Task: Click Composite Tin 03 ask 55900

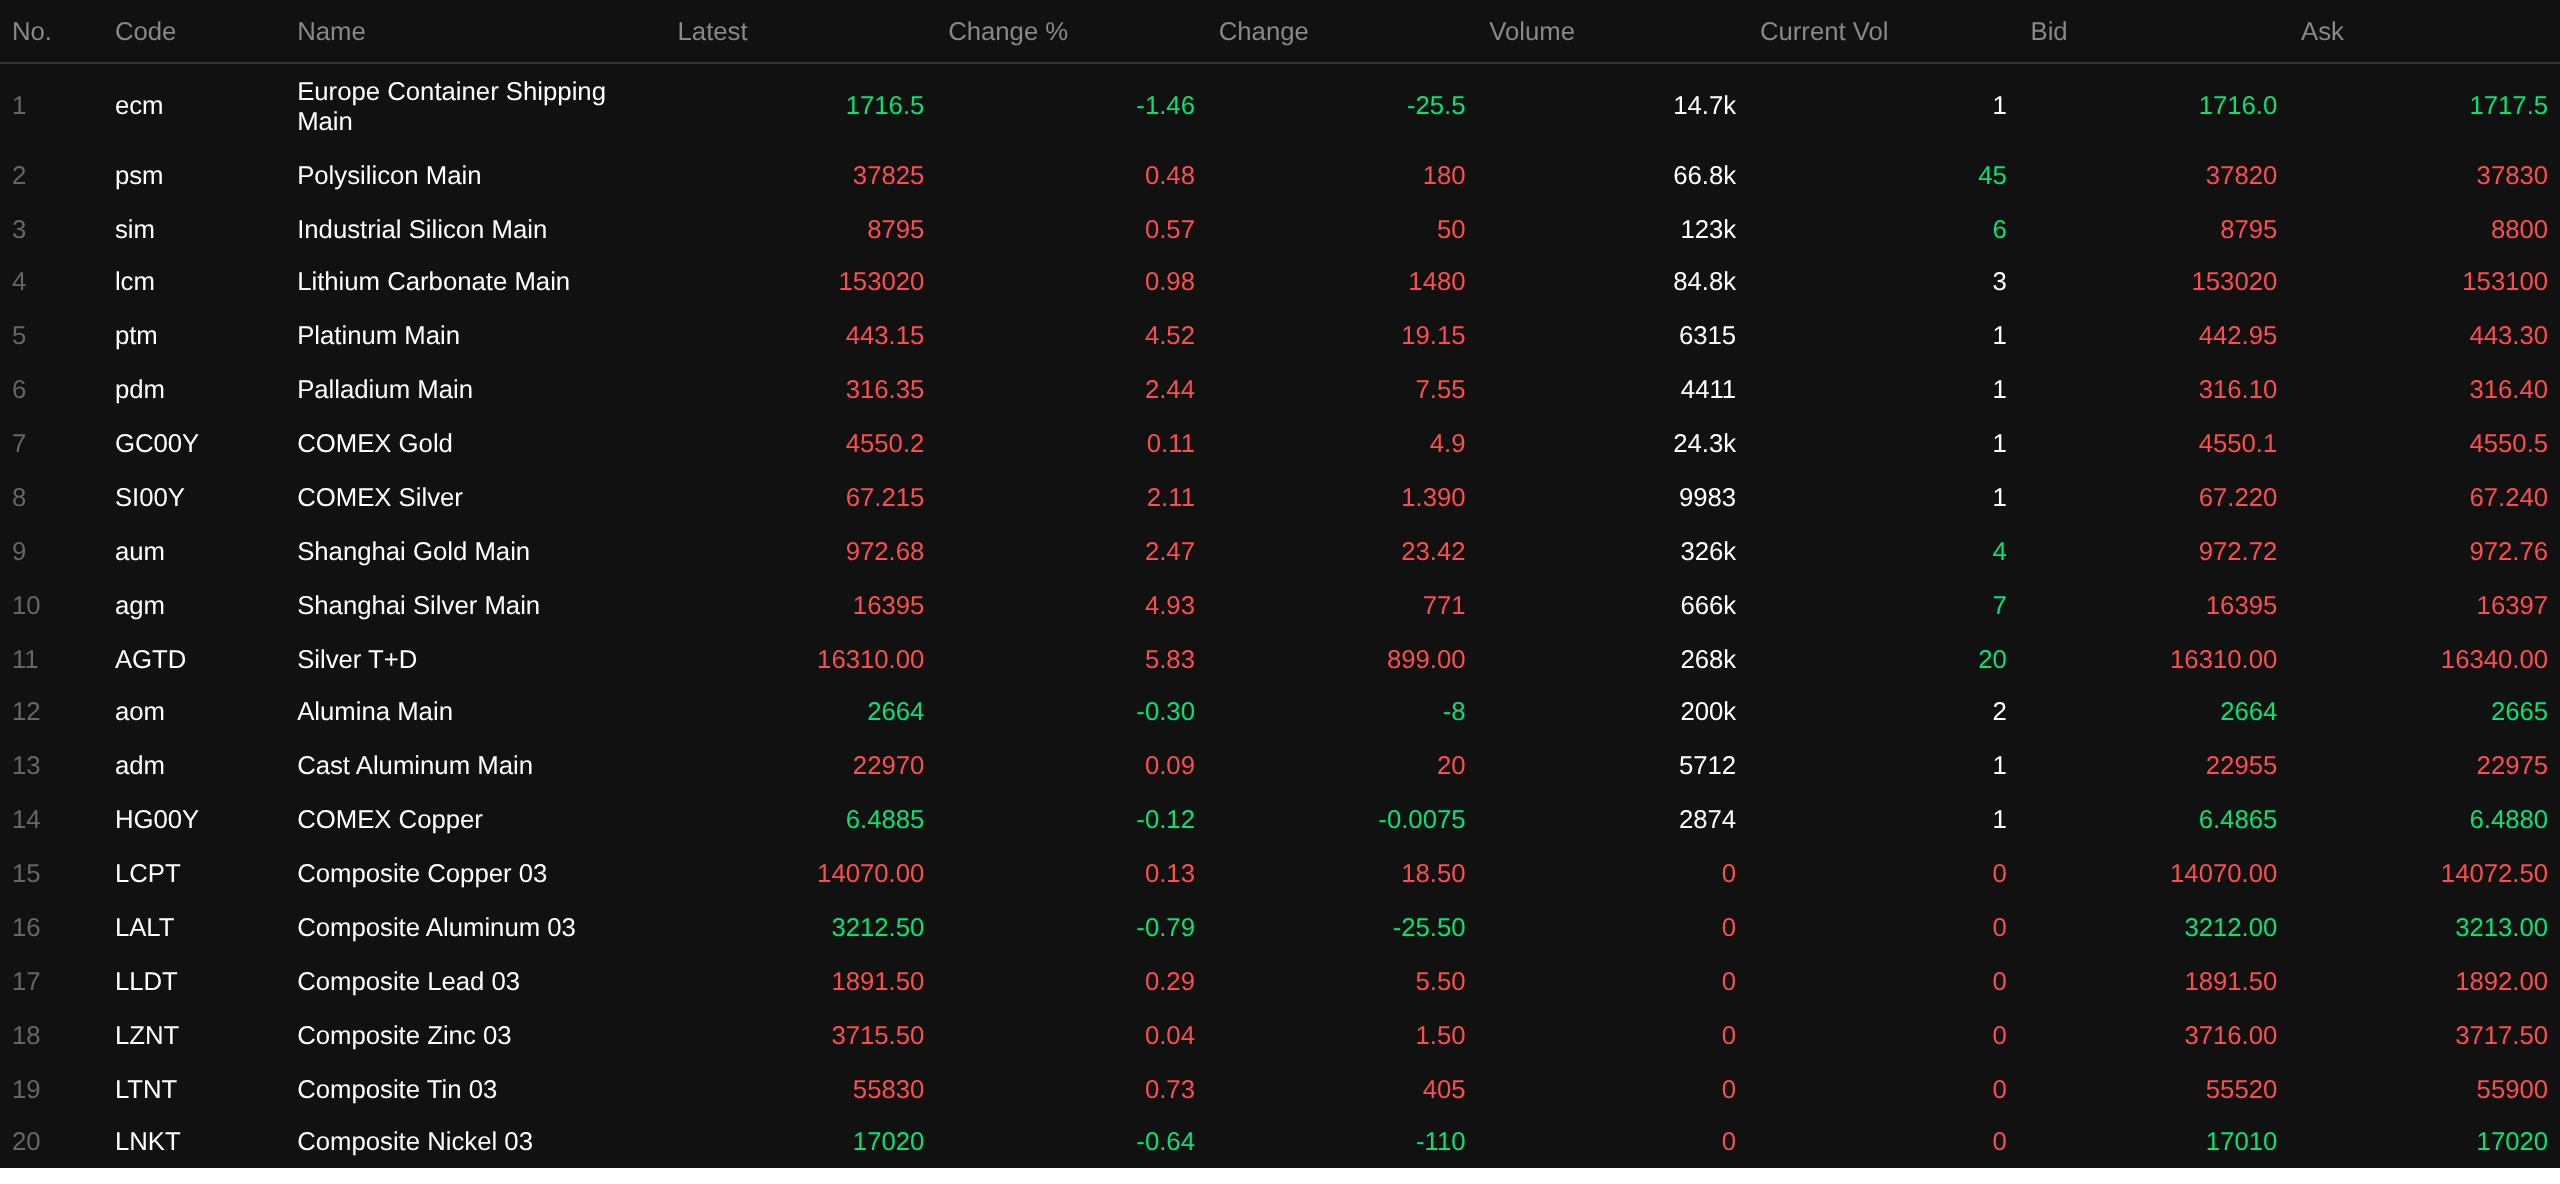Action: [x=2512, y=1090]
